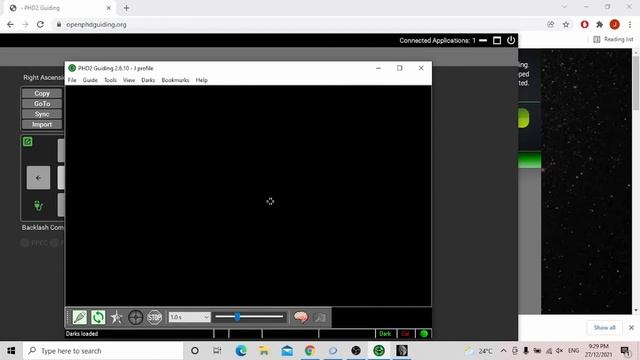
Task: Click the minimize dash near Connected Applications
Action: click(x=483, y=40)
